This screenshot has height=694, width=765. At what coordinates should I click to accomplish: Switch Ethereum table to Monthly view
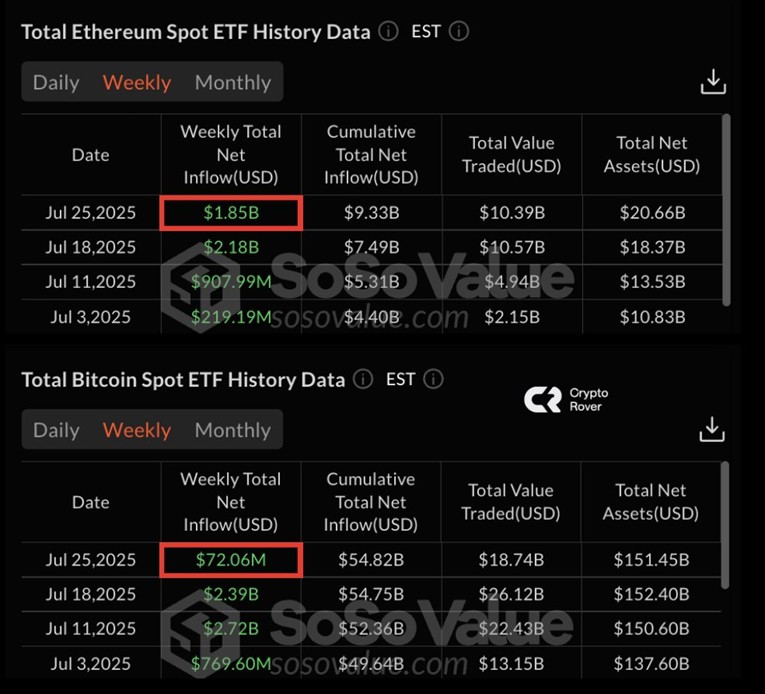[x=233, y=82]
